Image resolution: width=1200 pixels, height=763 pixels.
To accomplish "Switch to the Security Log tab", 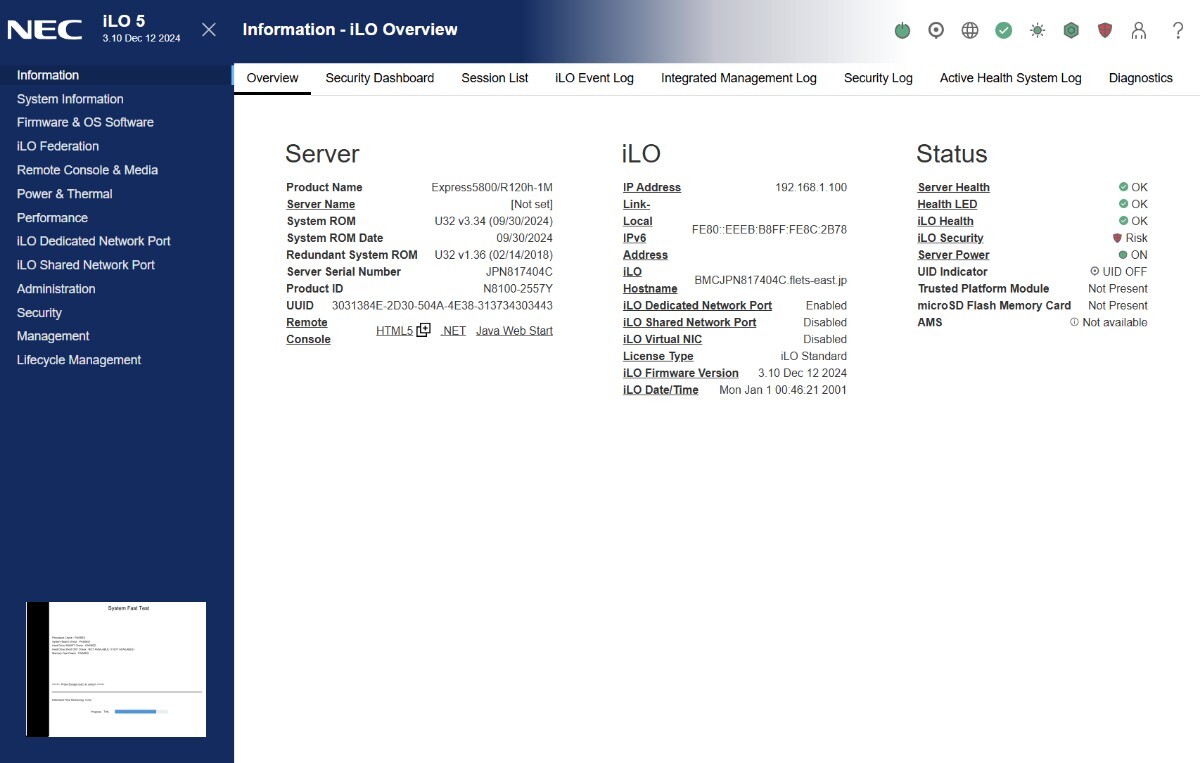I will 878,78.
